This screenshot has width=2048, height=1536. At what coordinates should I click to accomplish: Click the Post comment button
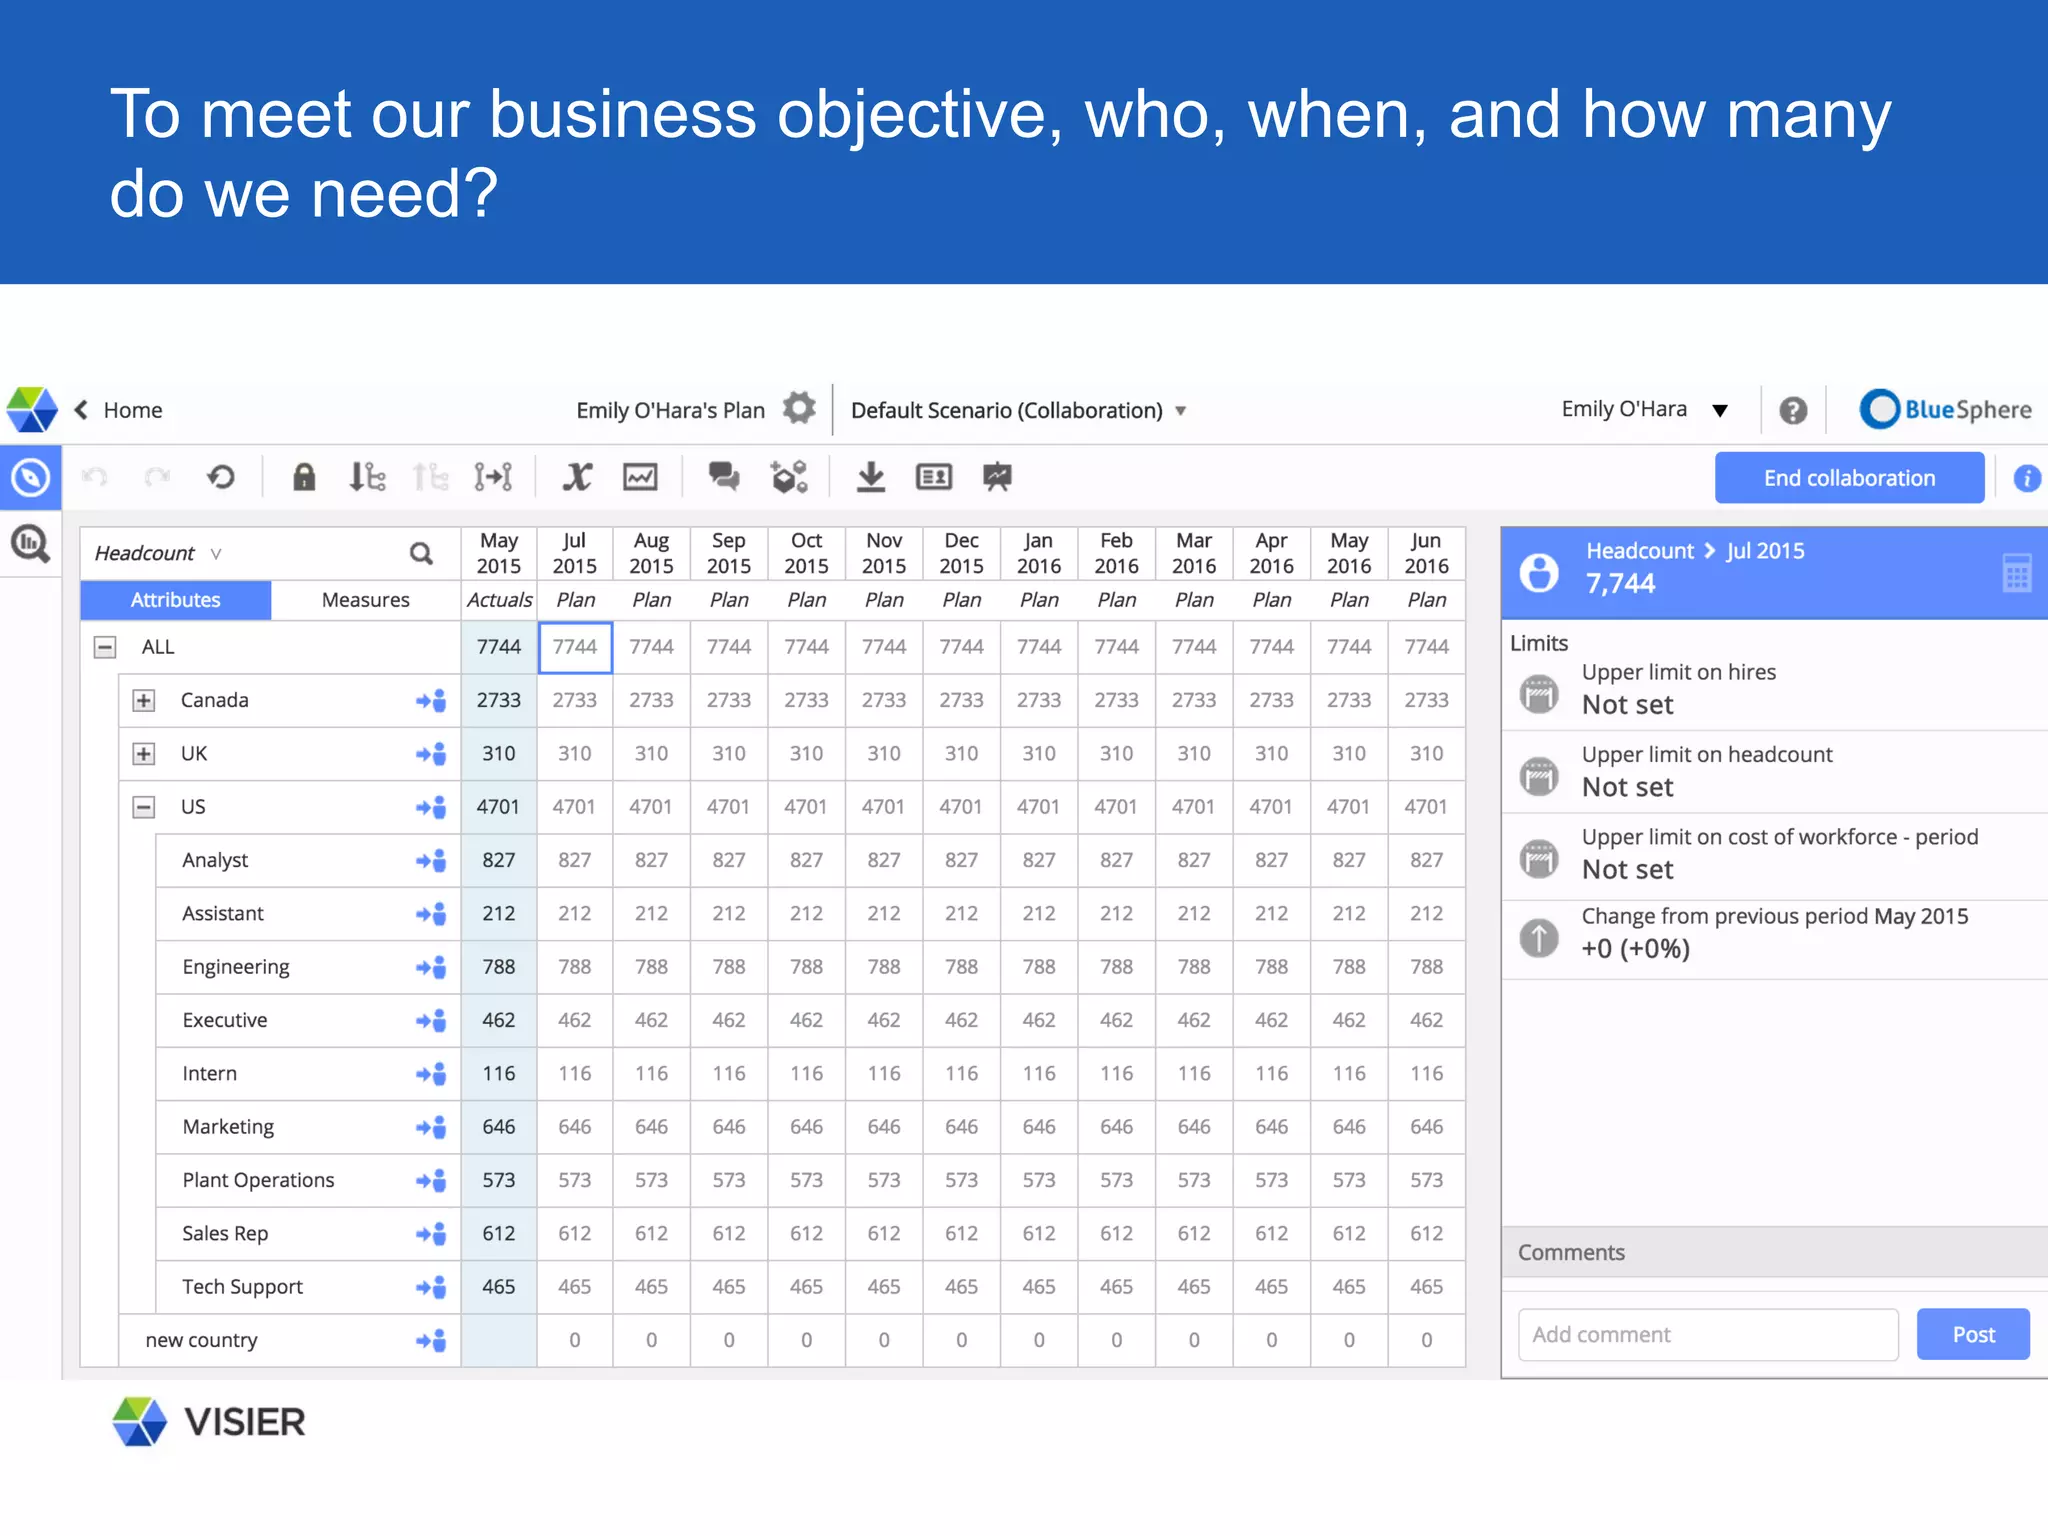(x=1973, y=1334)
